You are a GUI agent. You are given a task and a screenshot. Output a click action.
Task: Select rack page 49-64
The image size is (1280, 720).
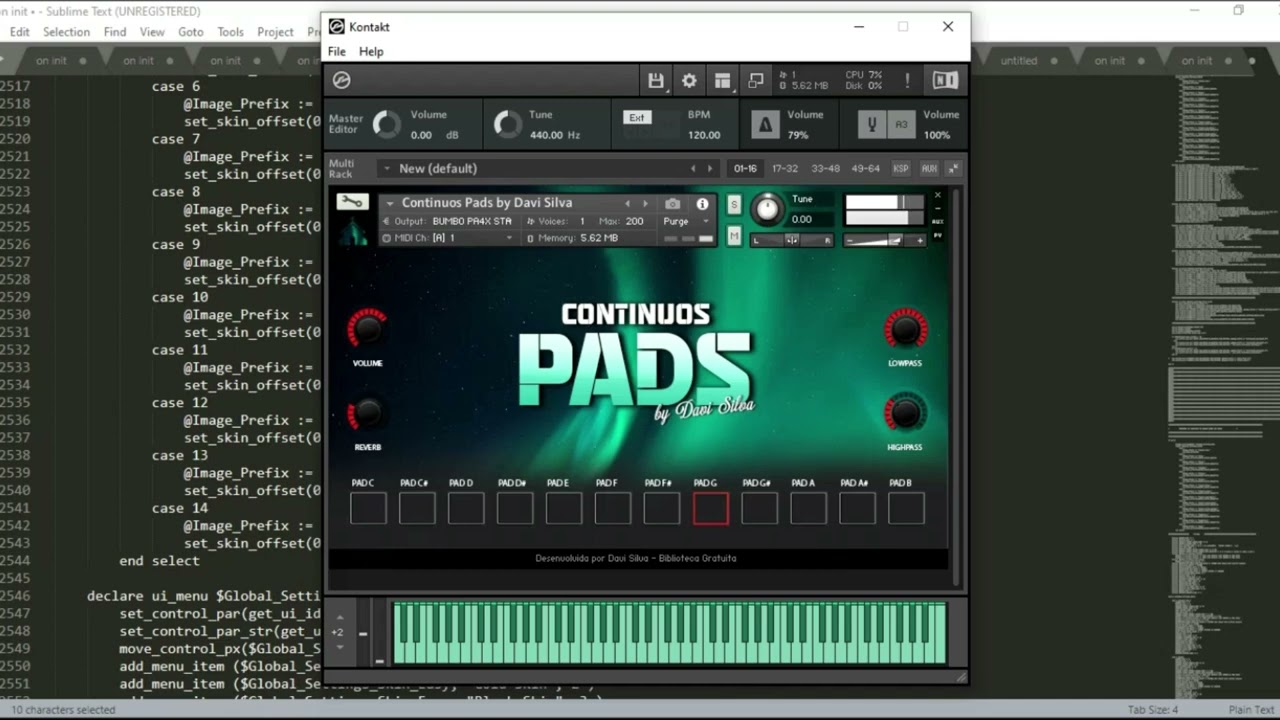coord(865,169)
